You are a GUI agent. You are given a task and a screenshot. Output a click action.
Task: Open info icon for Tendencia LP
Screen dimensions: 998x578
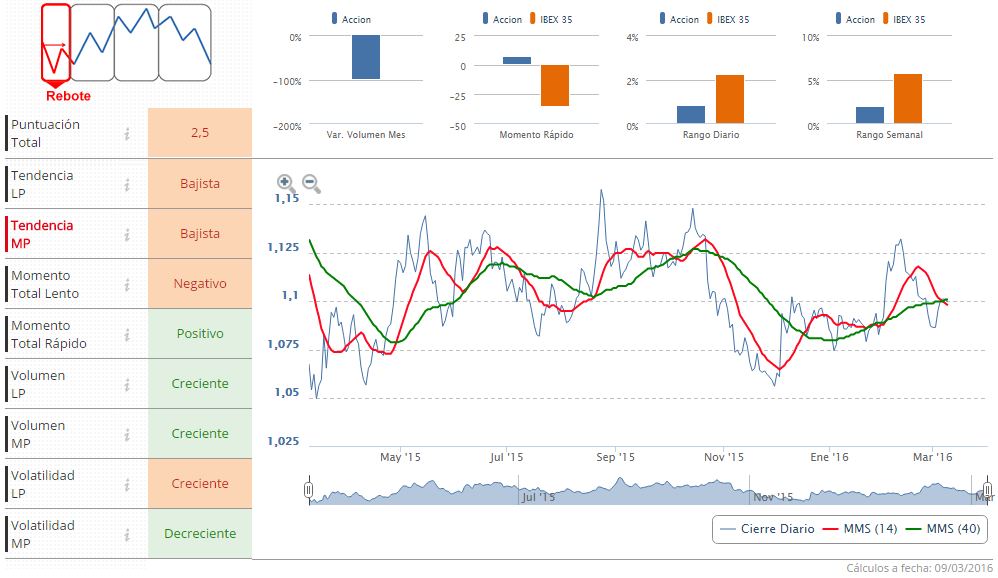point(127,184)
